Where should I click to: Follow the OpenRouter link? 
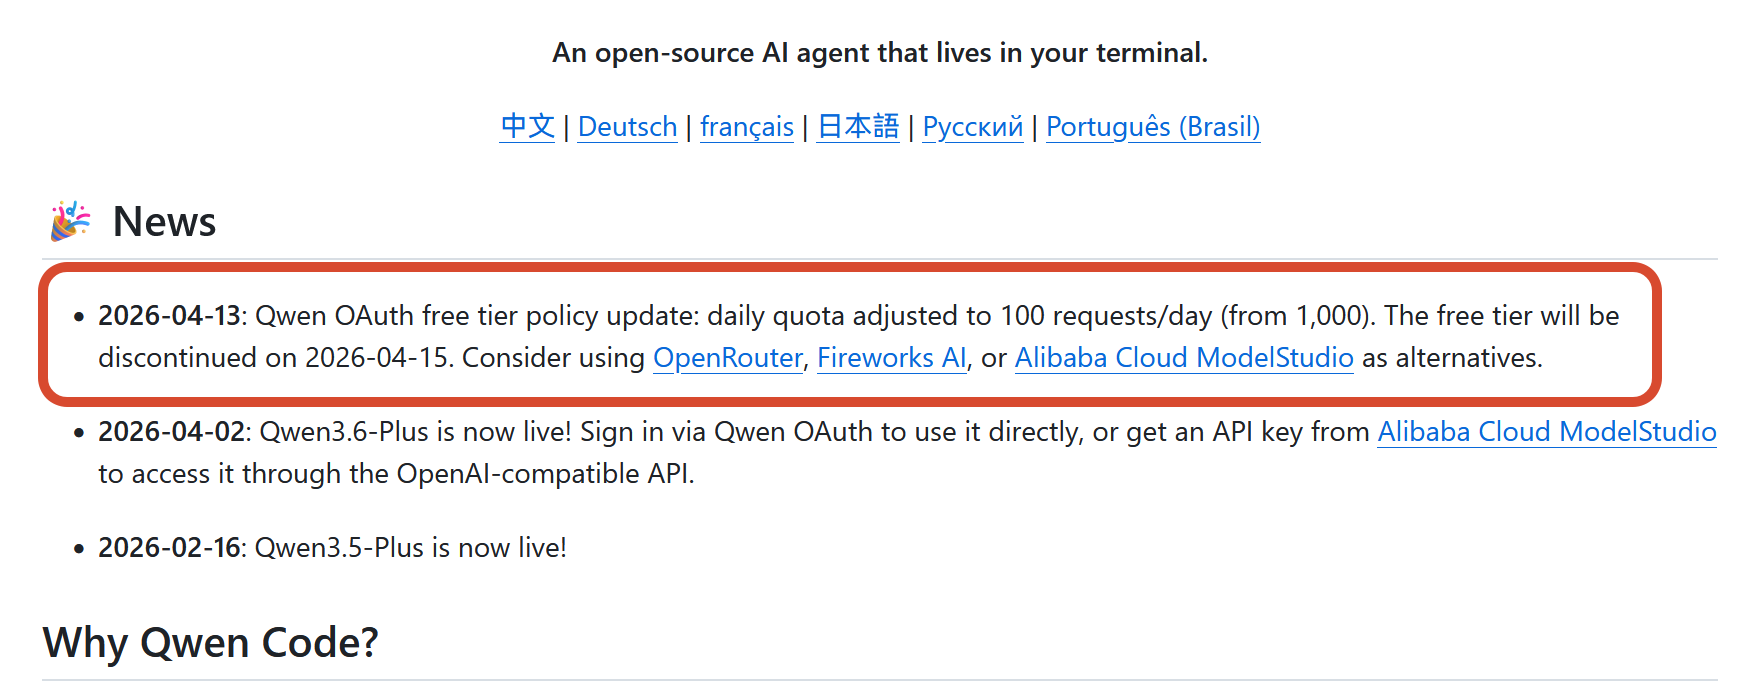(x=727, y=358)
